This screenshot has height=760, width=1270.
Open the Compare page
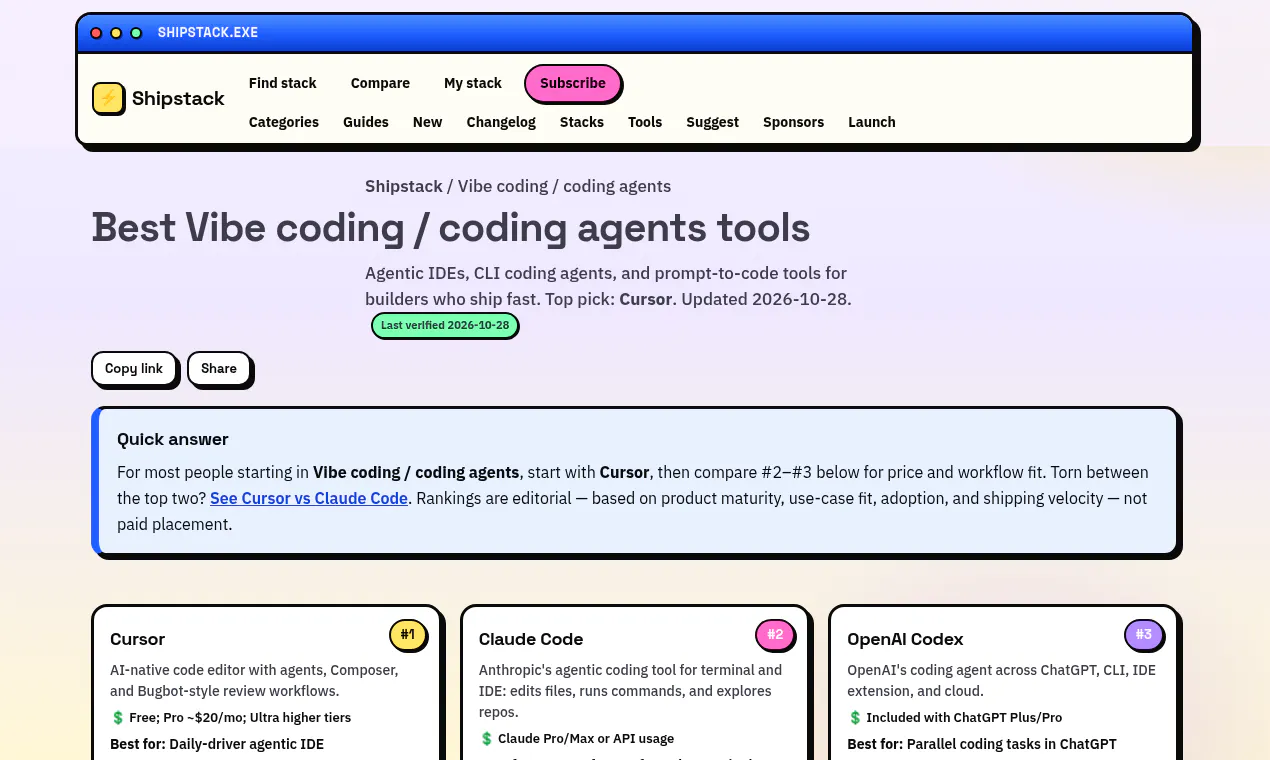pyautogui.click(x=380, y=83)
